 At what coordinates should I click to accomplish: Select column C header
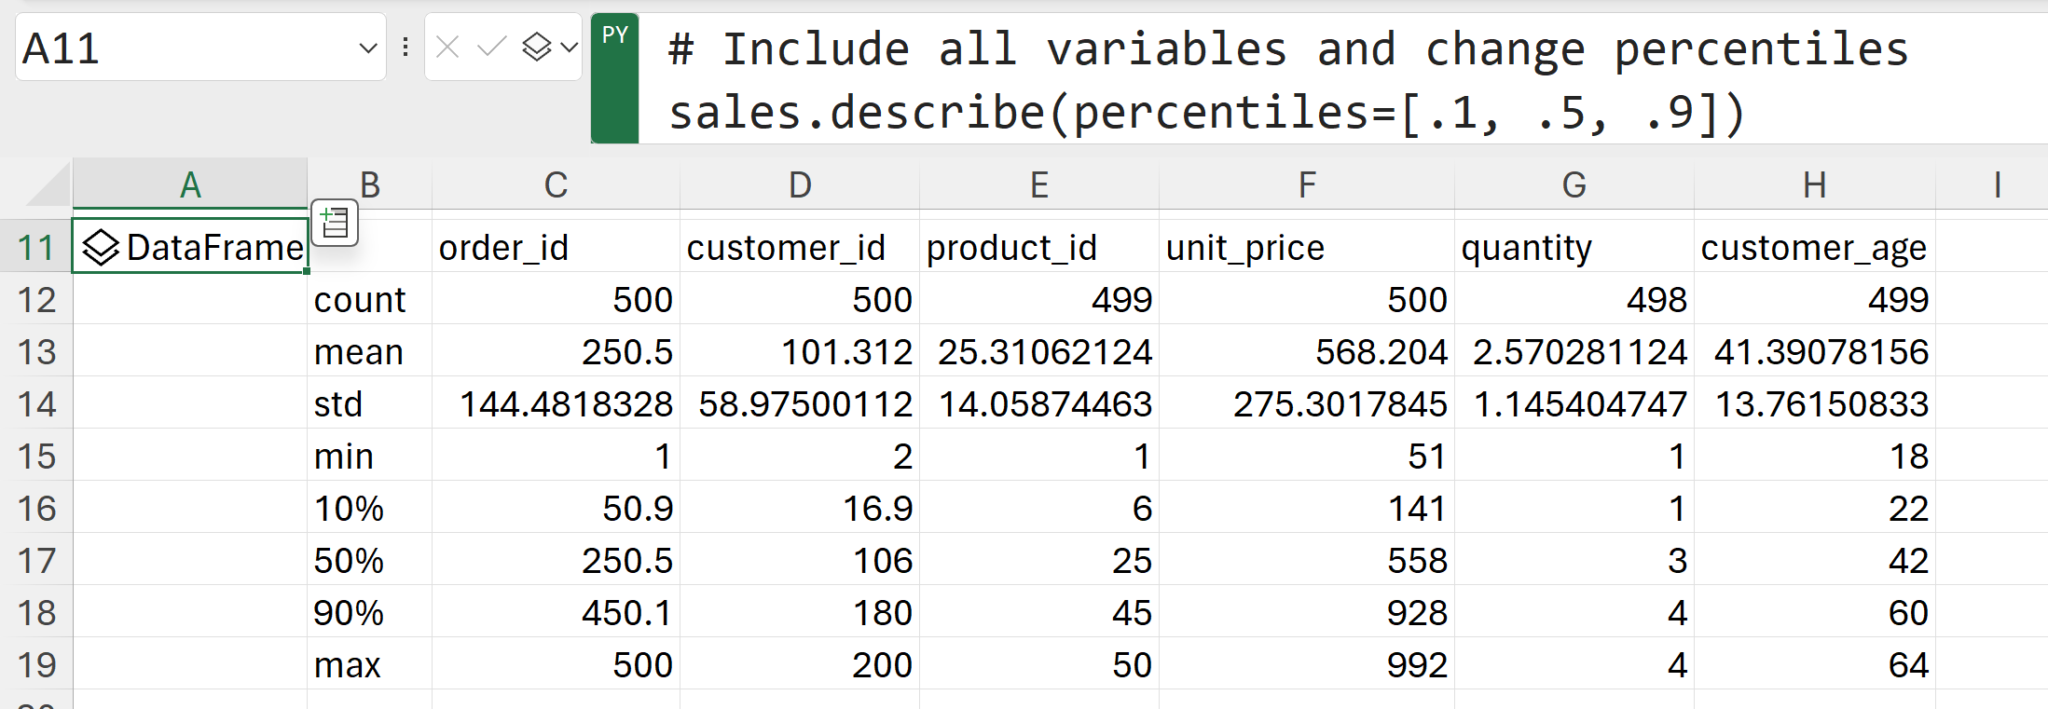[555, 185]
